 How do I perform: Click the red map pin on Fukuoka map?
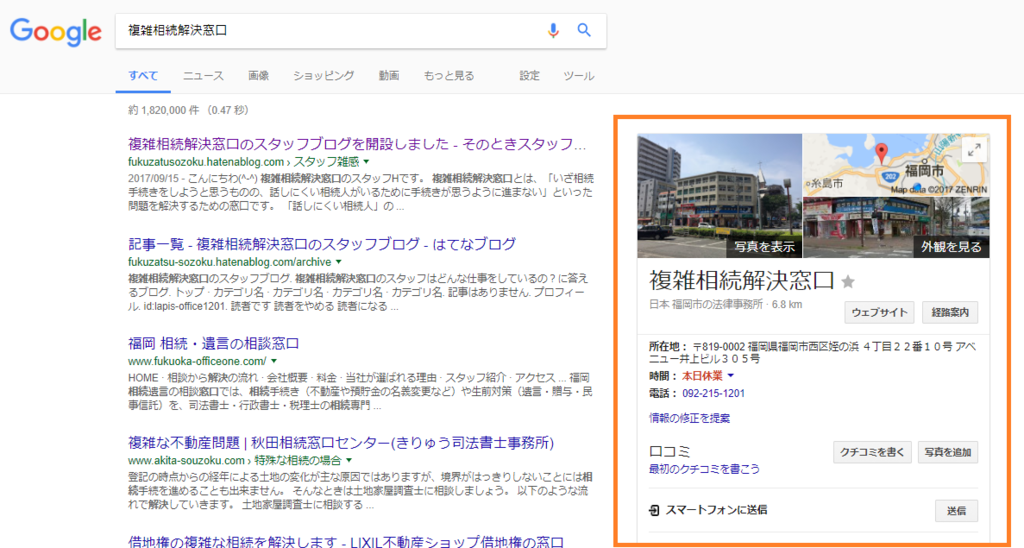tap(881, 153)
